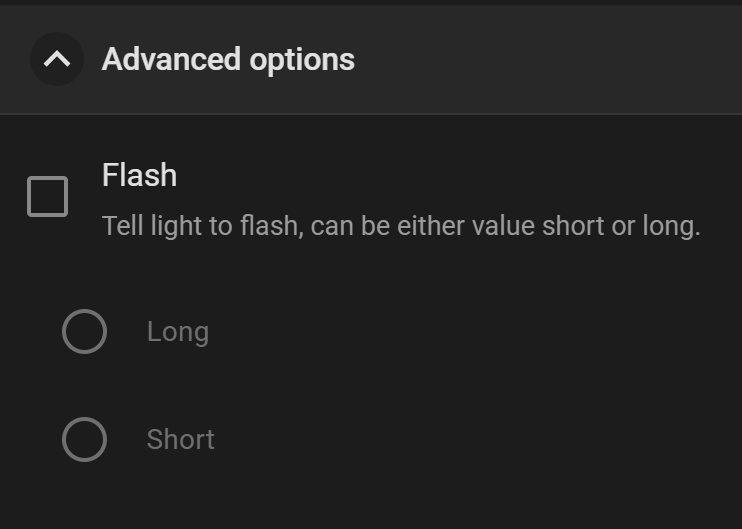Image resolution: width=742 pixels, height=529 pixels.
Task: Click the up-arrow icon beside Advanced options
Action: (x=57, y=60)
